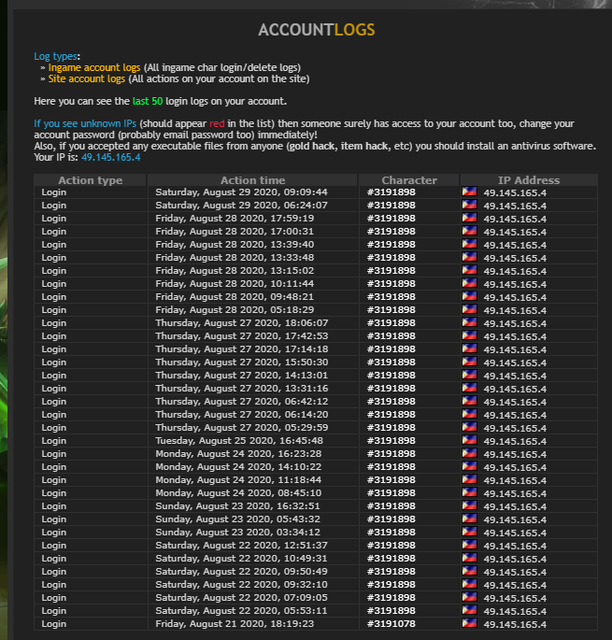
Task: Click the Saturday, August 22 2020, 09:32:10 time
Action: [x=241, y=584]
